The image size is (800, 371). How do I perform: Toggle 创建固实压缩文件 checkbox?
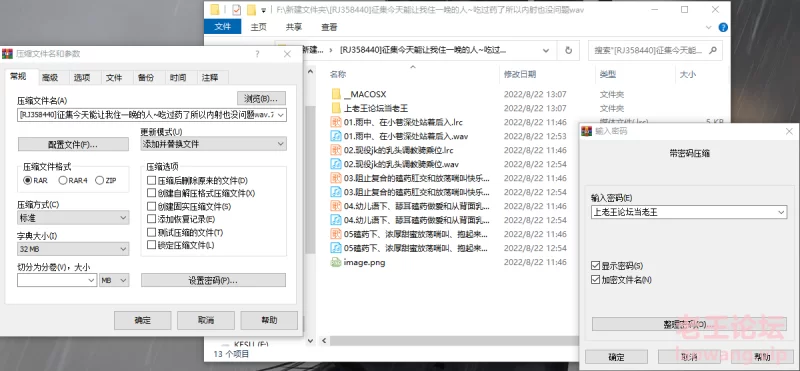tap(151, 206)
